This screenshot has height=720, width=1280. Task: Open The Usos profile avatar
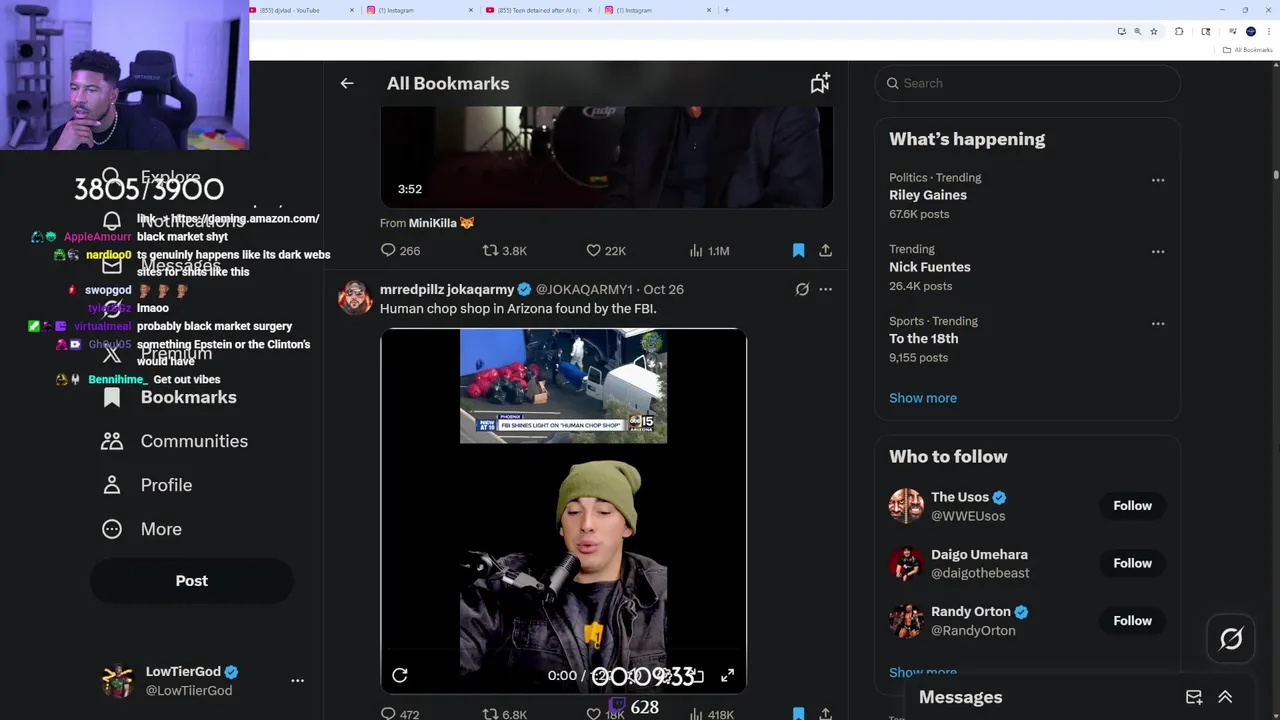pyautogui.click(x=906, y=506)
